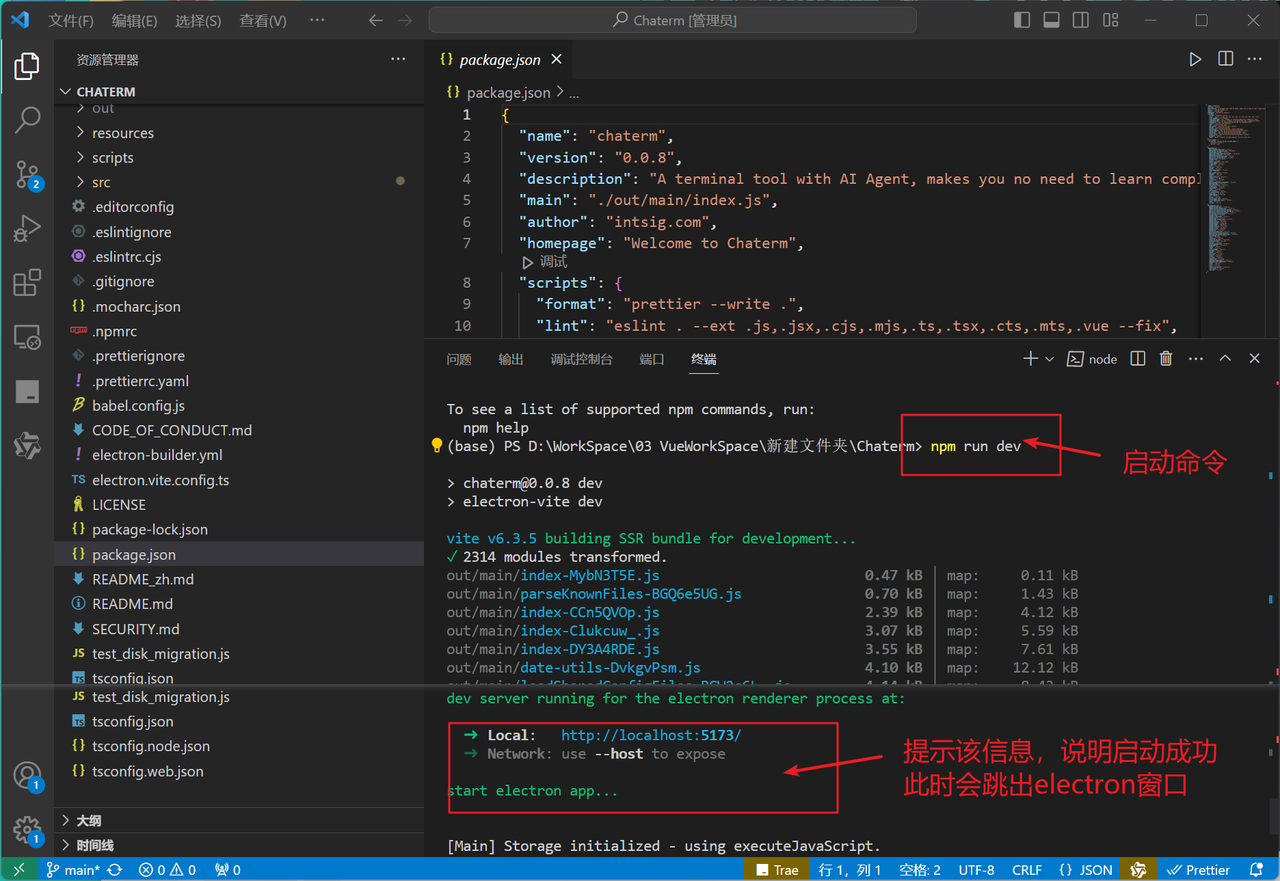This screenshot has height=881, width=1280.
Task: Open Remote Explorer in activity bar
Action: (x=27, y=337)
